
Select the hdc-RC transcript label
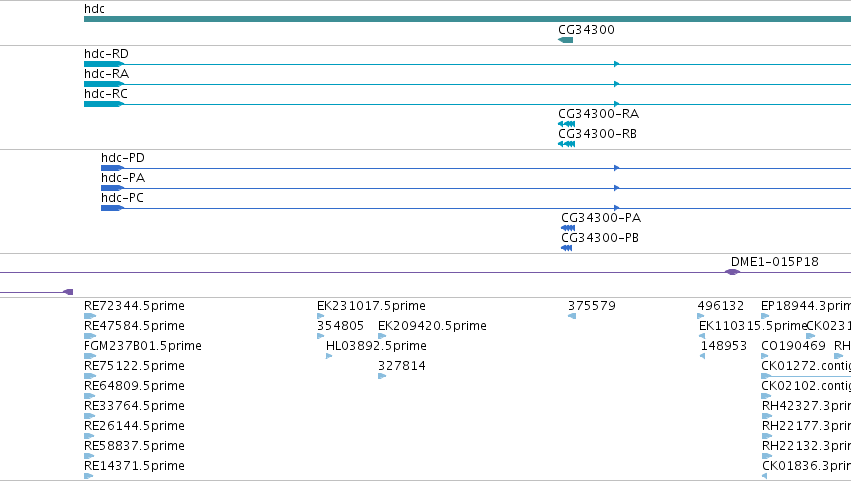tap(106, 94)
